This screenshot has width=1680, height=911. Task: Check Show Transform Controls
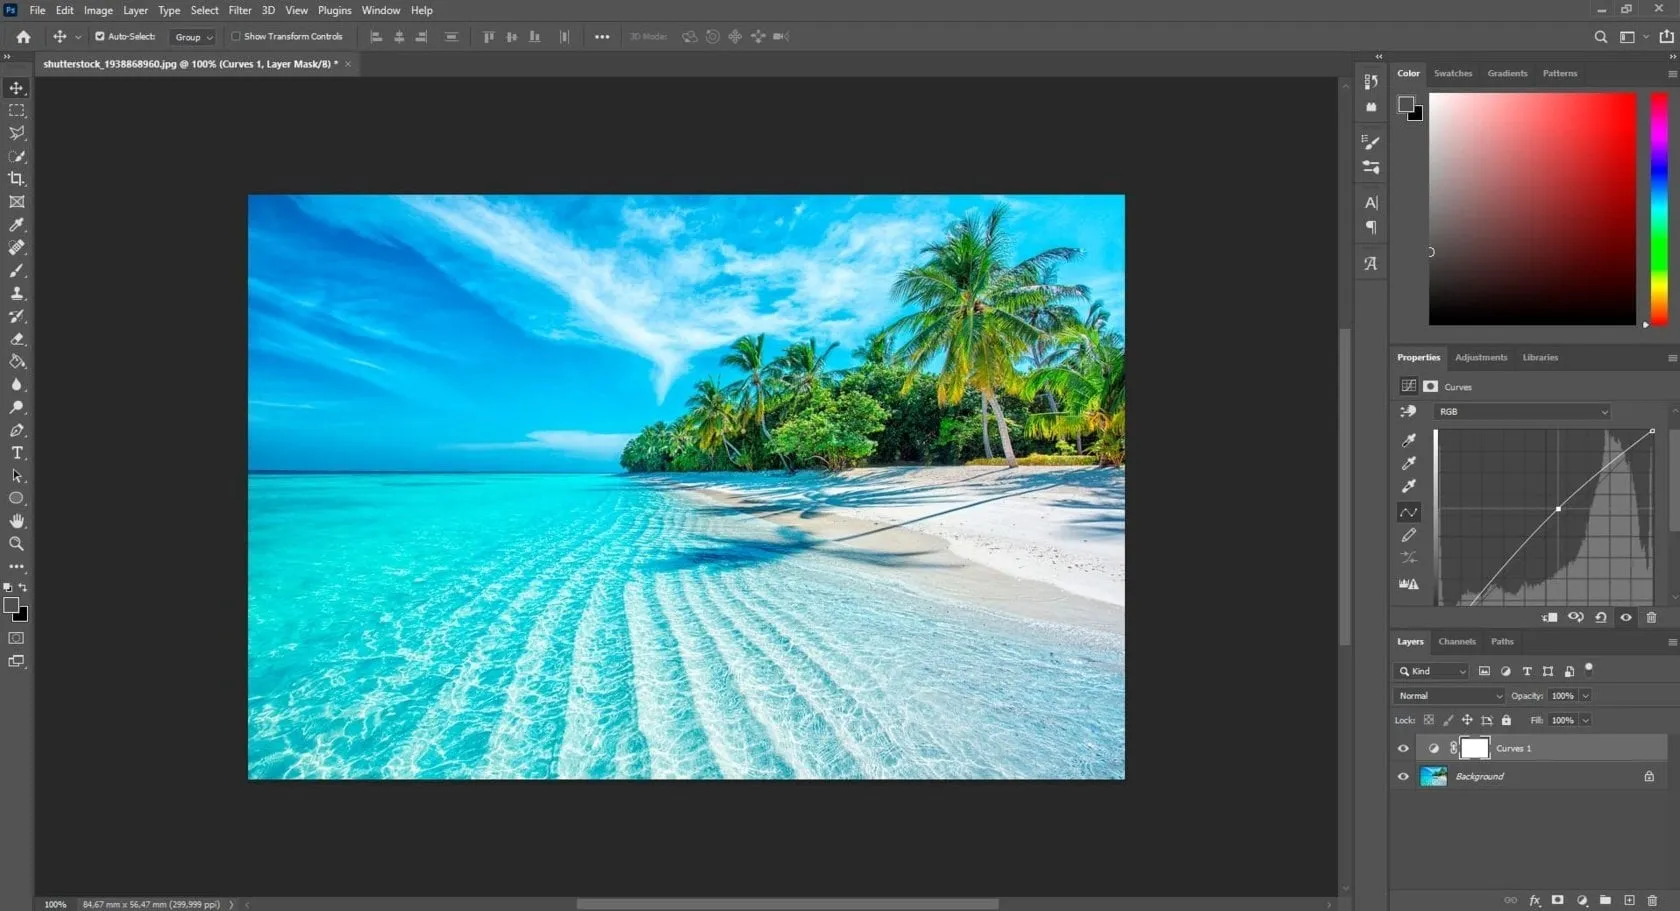coord(236,37)
